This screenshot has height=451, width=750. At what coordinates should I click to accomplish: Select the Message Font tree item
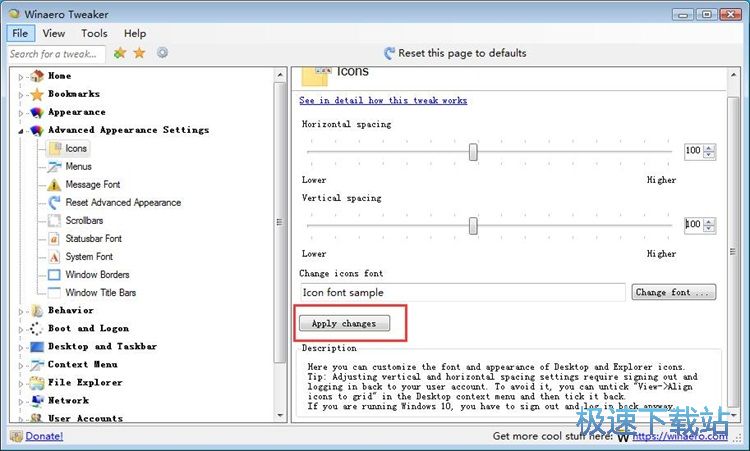click(93, 185)
